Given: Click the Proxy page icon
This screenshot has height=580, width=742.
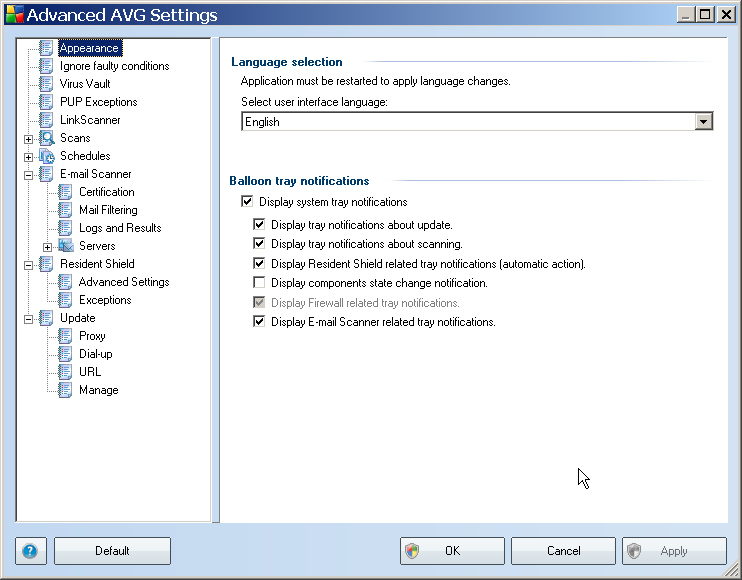Looking at the screenshot, I should 65,335.
